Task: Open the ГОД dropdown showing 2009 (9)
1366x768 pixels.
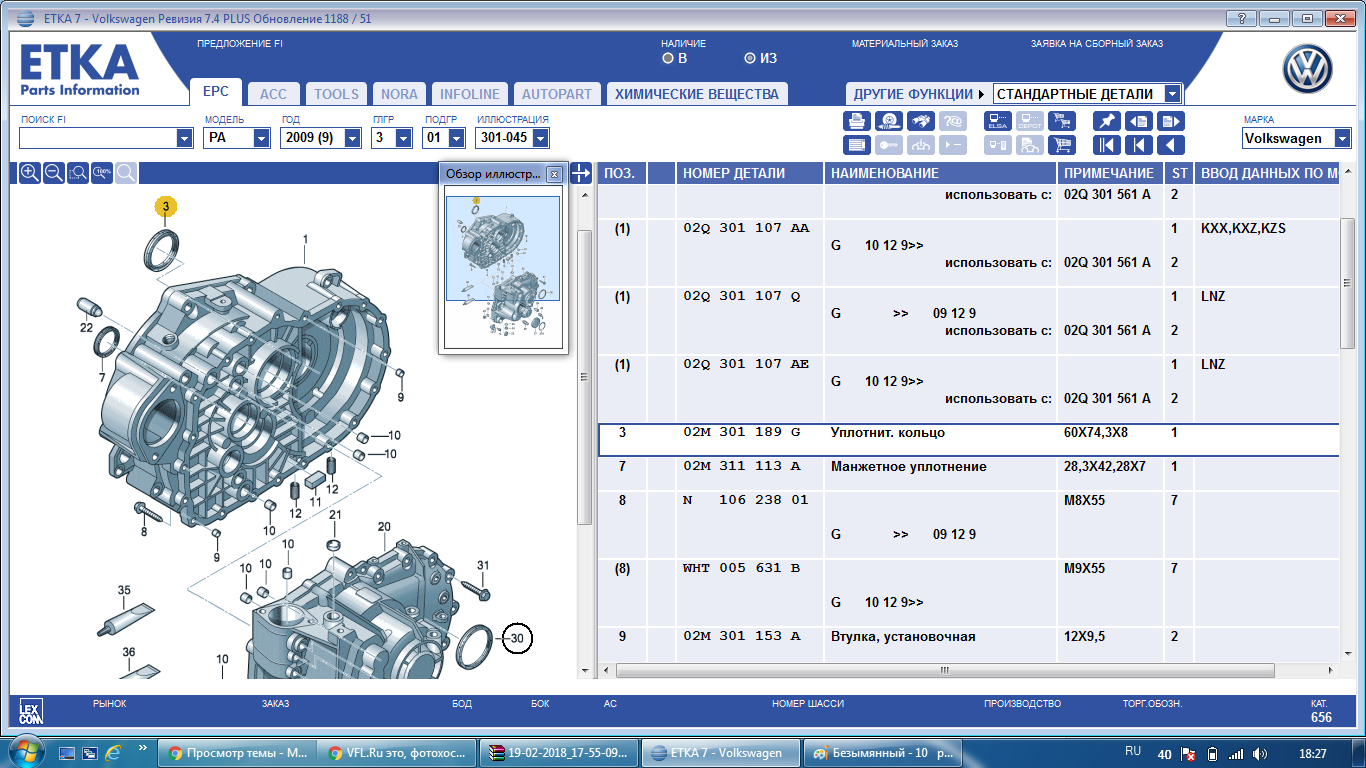Action: coord(352,138)
